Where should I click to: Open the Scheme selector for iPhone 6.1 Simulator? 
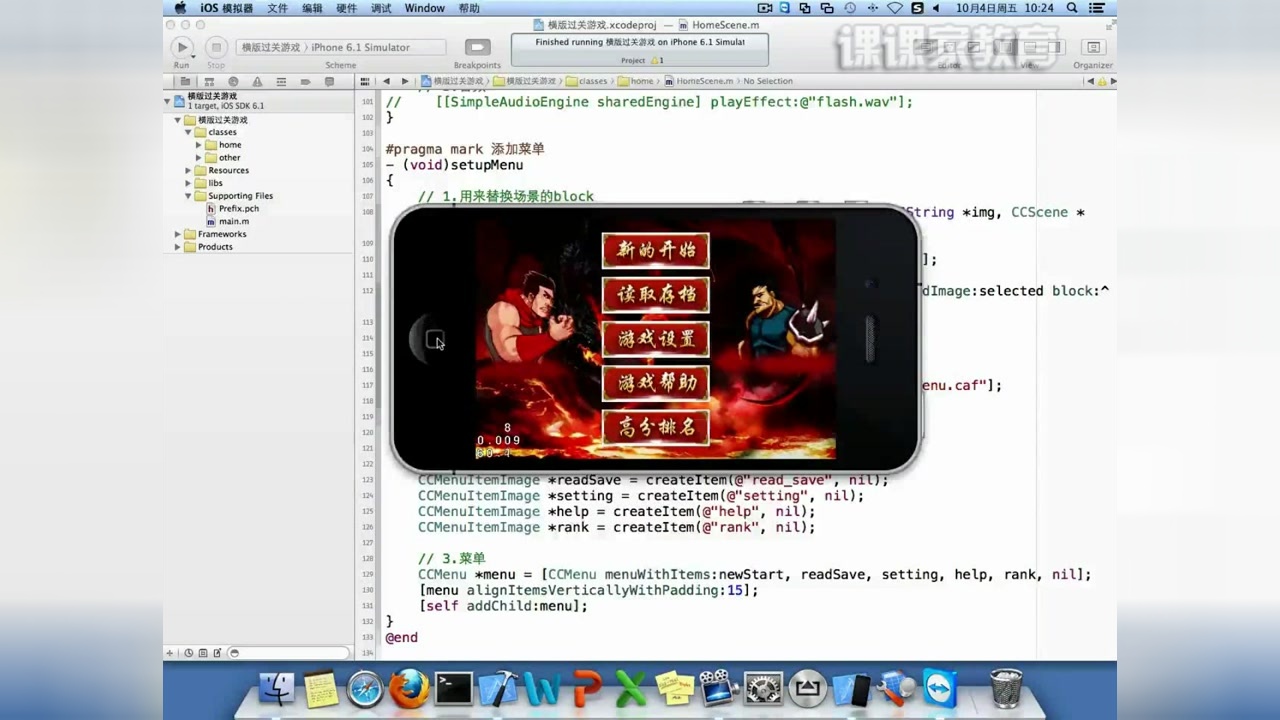click(x=341, y=47)
